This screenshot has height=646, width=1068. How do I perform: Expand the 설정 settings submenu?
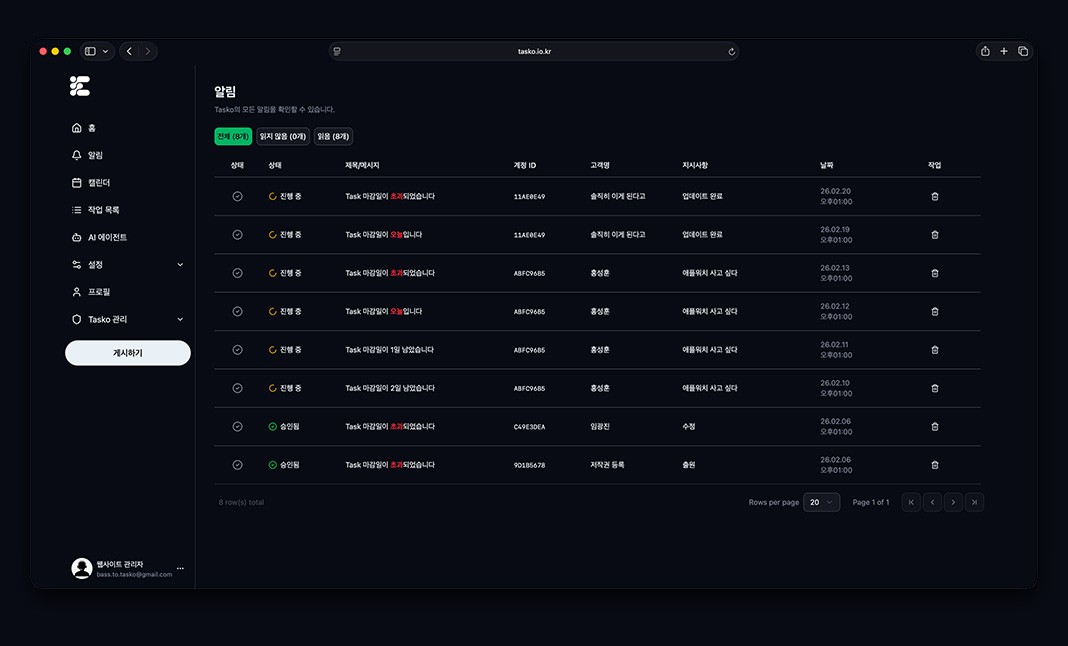pyautogui.click(x=180, y=264)
